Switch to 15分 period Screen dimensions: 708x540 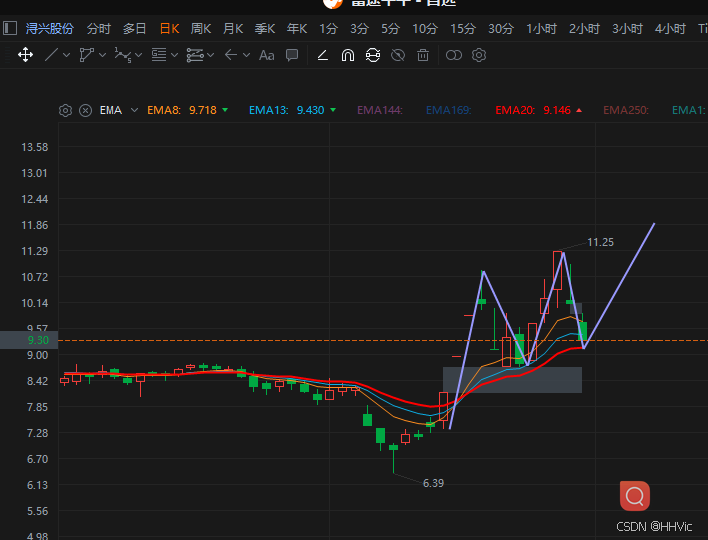(463, 28)
